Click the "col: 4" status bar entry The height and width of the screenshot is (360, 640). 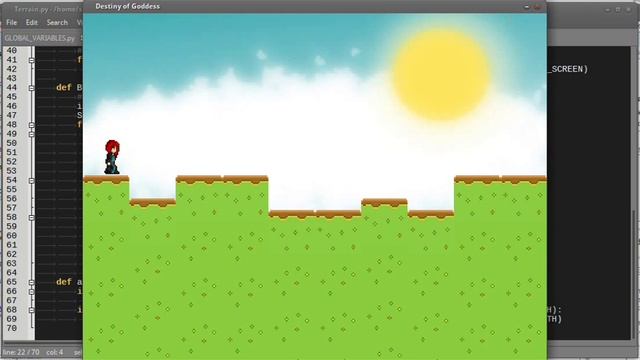click(55, 352)
